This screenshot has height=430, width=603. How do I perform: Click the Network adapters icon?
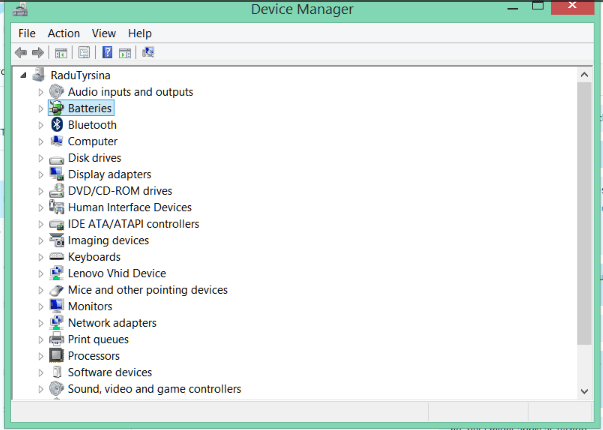[x=57, y=323]
